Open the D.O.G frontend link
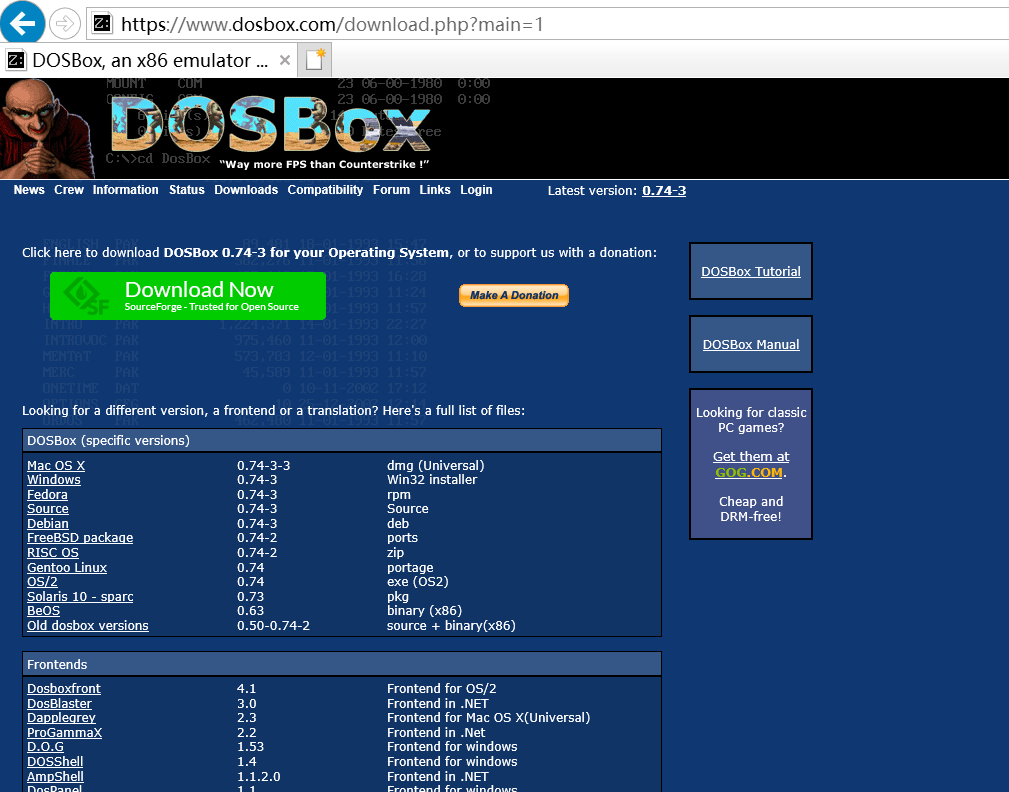 (45, 746)
